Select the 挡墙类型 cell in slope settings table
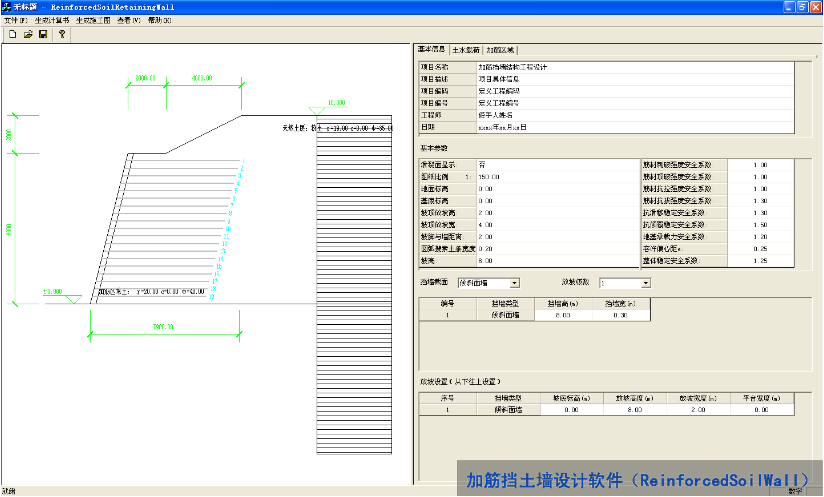Viewport: 824px width, 497px height. 508,410
